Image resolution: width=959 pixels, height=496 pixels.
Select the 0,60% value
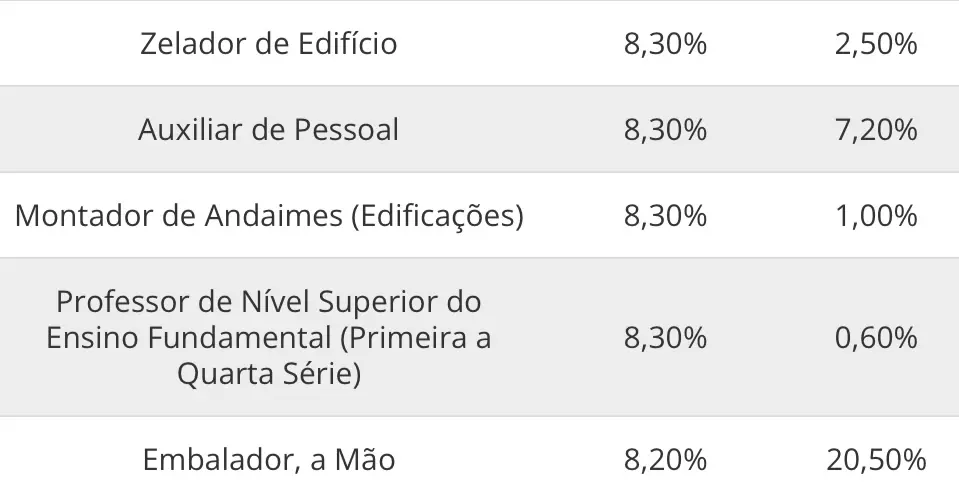coord(876,338)
